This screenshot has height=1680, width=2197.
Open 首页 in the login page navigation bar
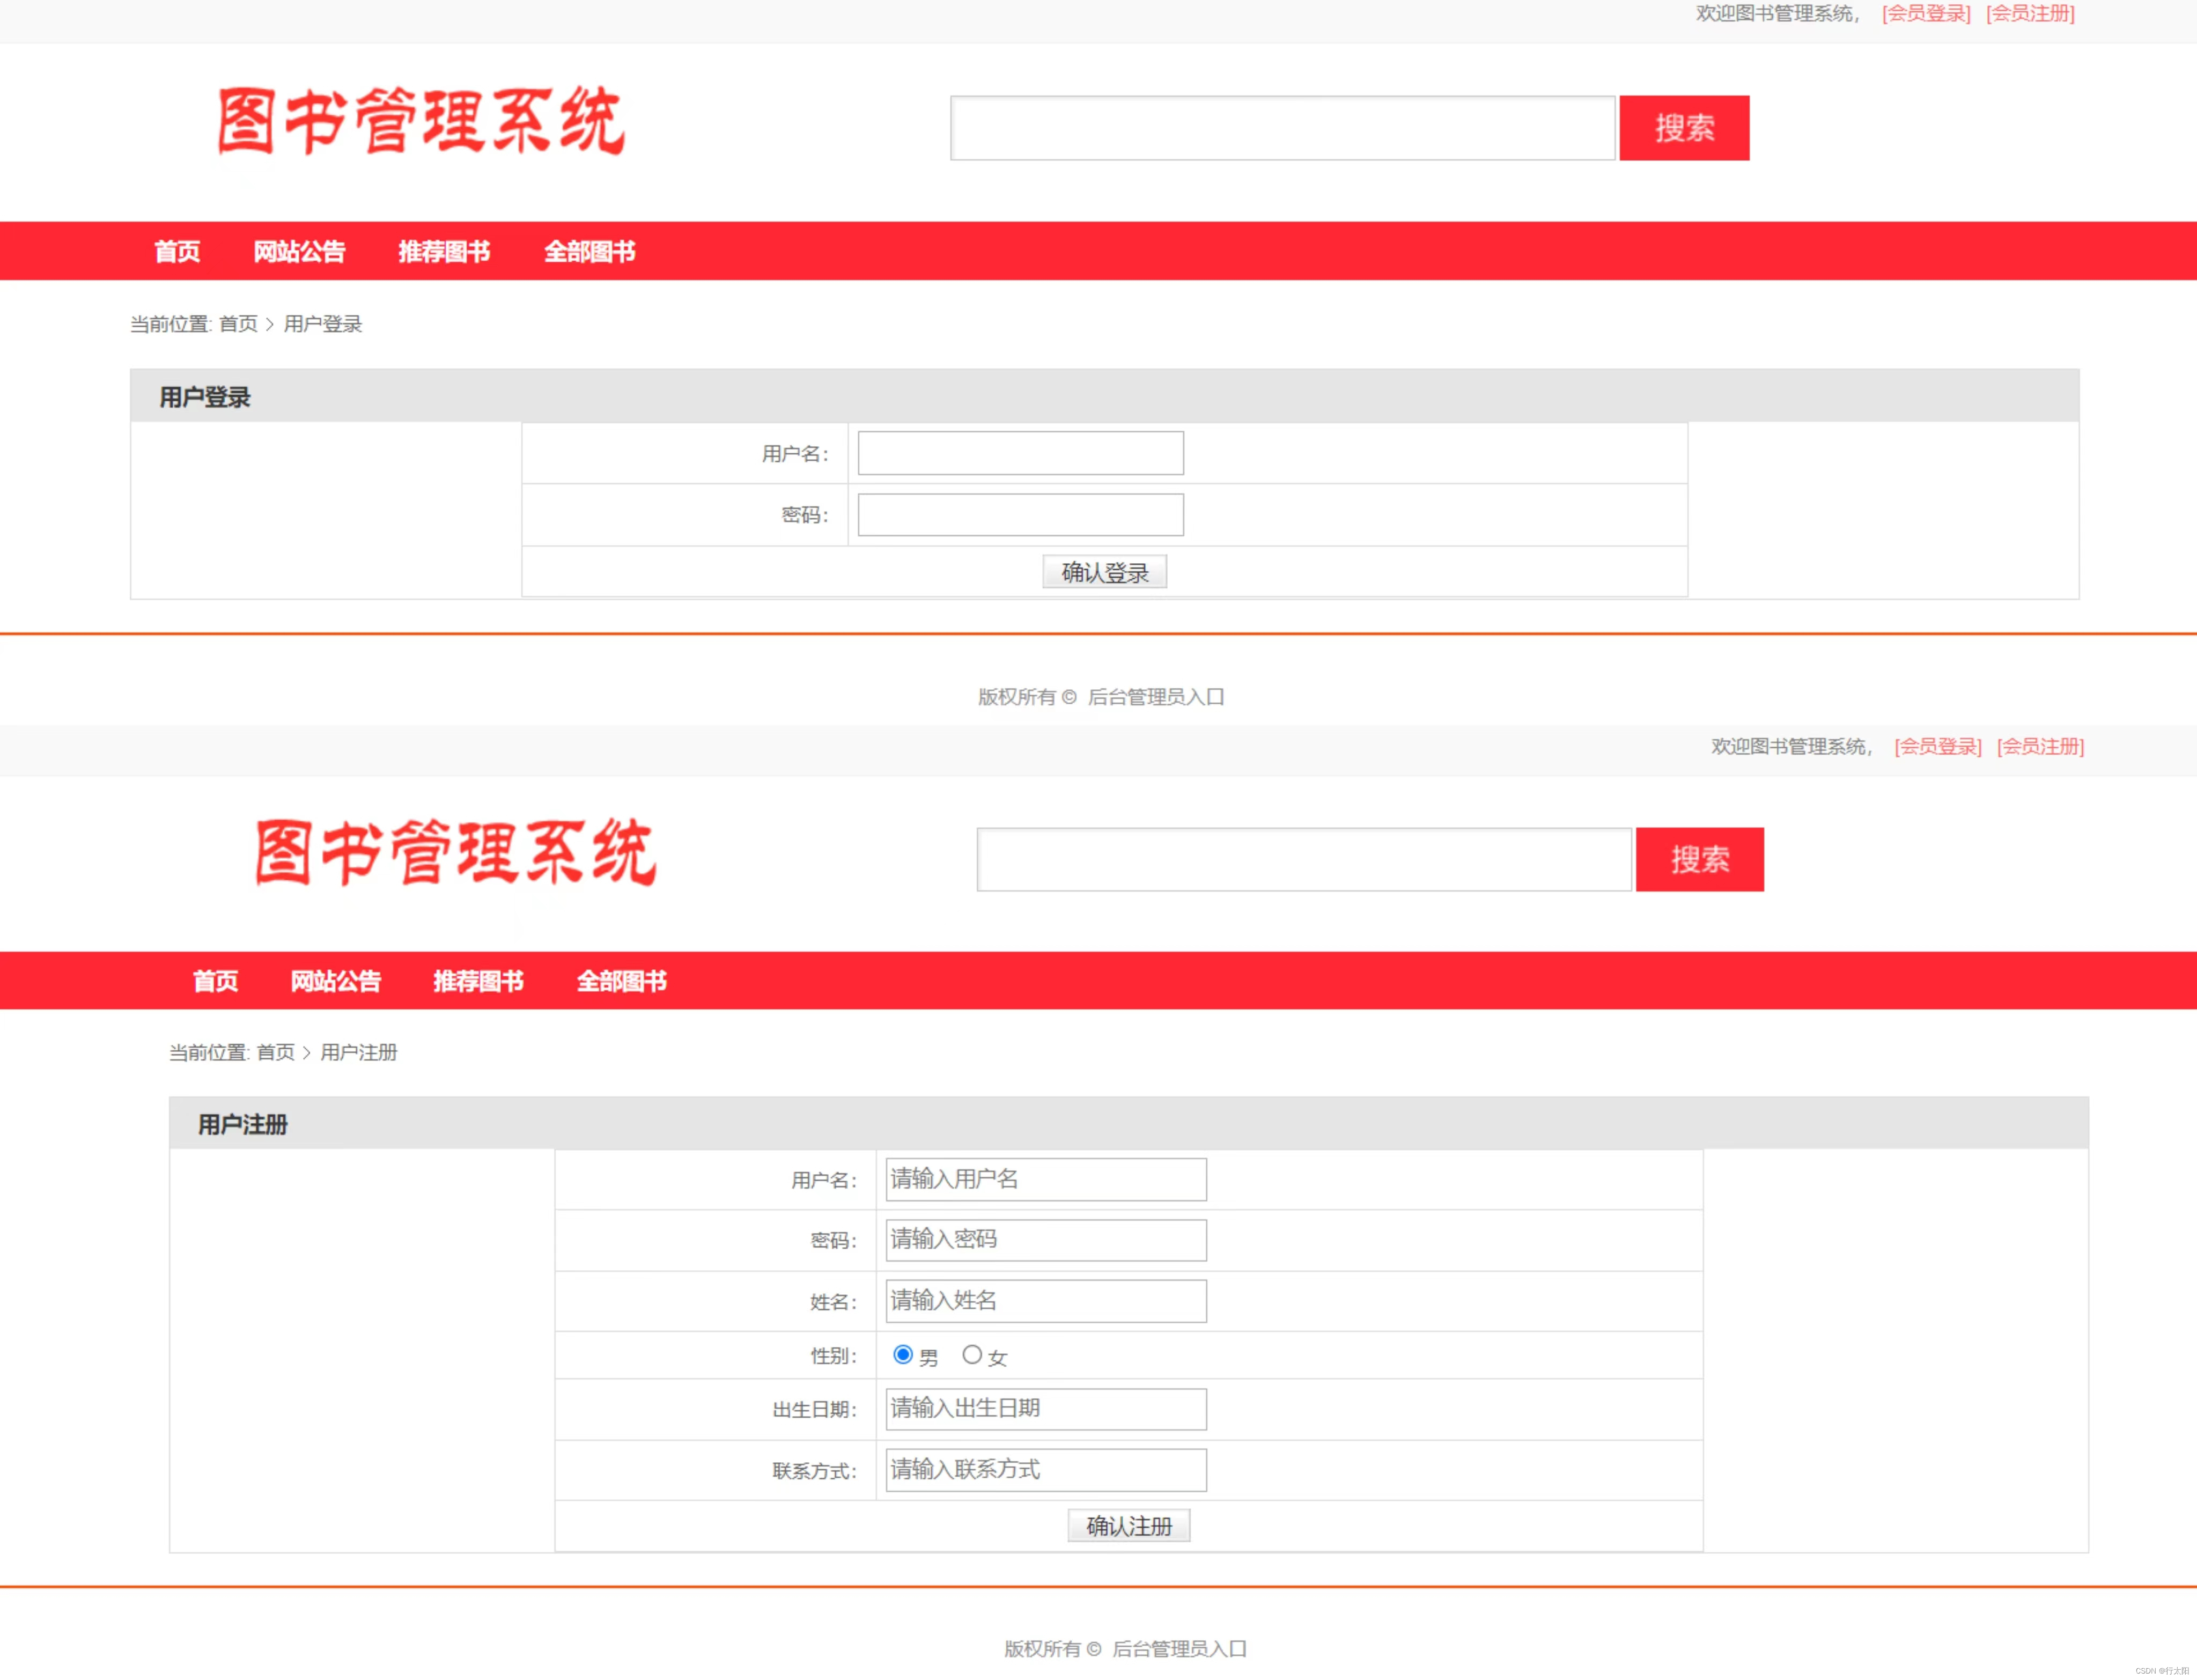coord(177,251)
